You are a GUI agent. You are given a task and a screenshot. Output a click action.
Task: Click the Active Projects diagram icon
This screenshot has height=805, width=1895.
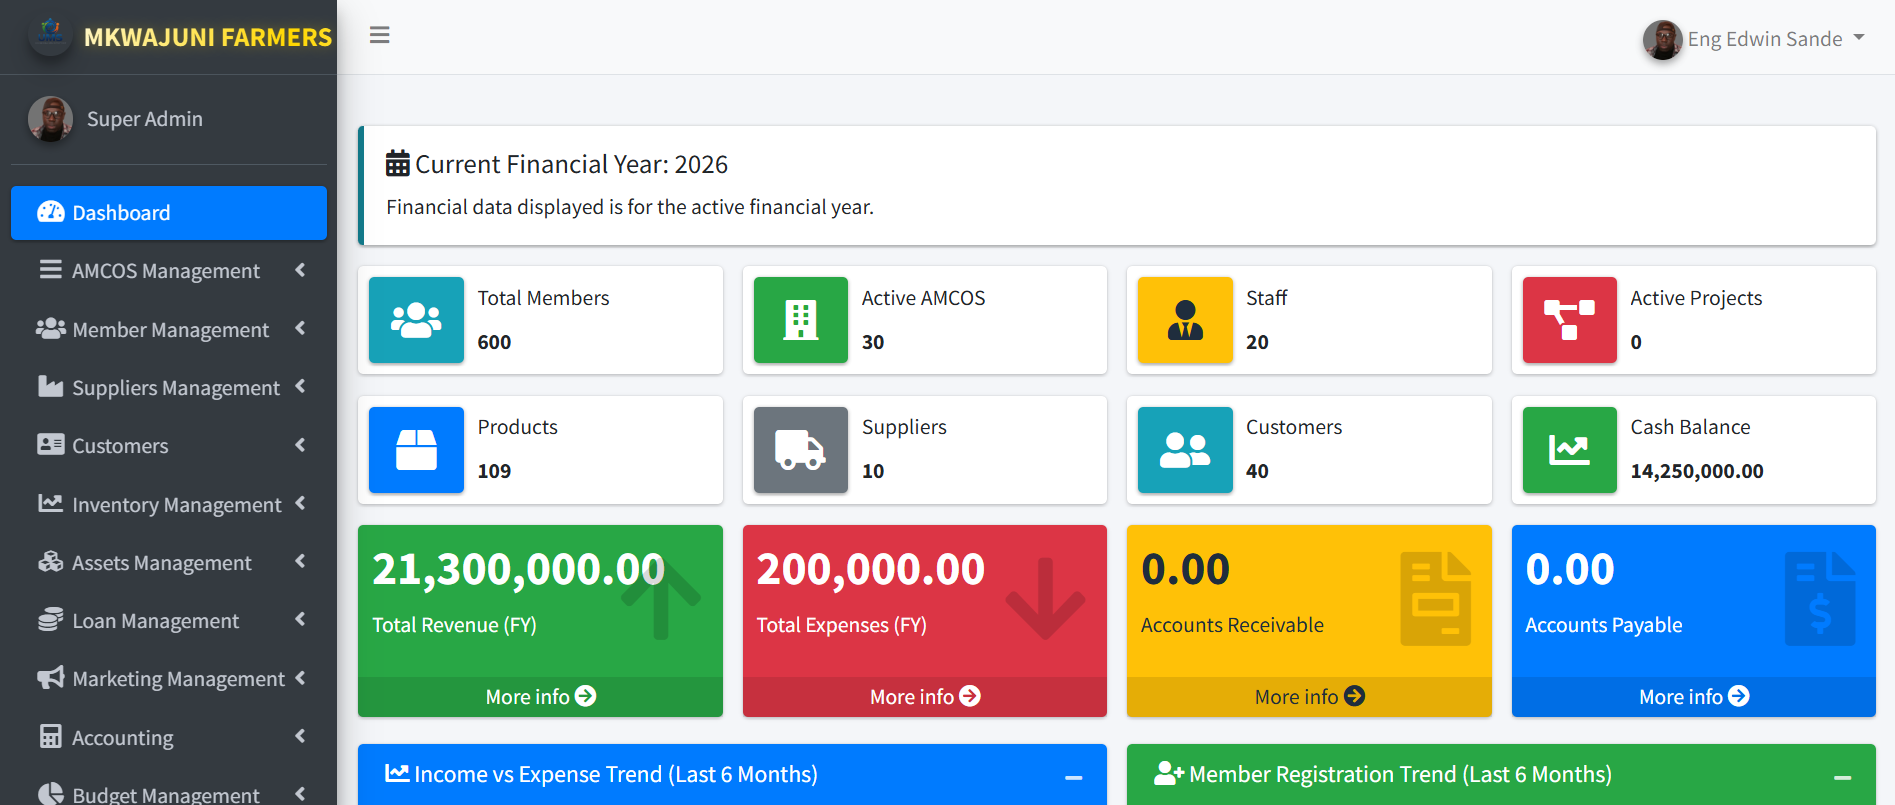pos(1569,320)
